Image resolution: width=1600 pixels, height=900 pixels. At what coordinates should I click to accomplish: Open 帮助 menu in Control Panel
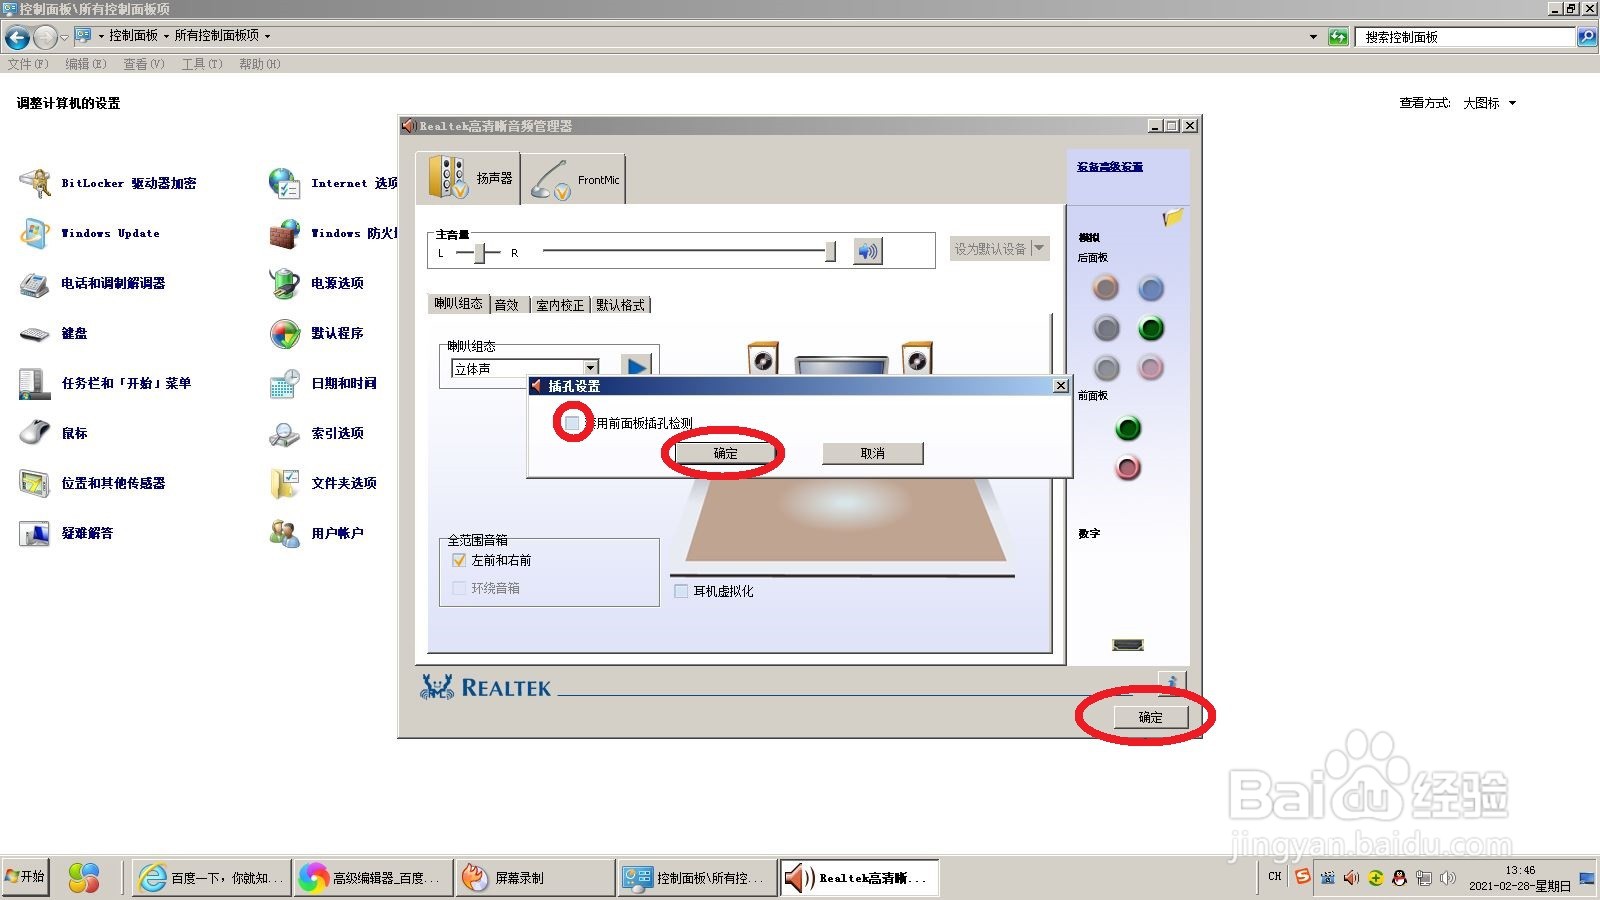tap(260, 64)
